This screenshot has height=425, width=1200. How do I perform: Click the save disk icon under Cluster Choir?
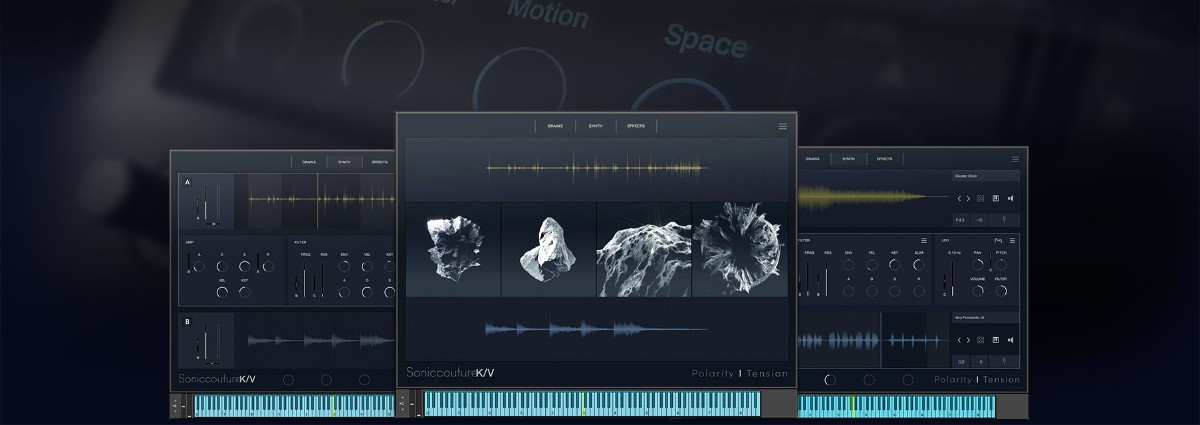[995, 199]
